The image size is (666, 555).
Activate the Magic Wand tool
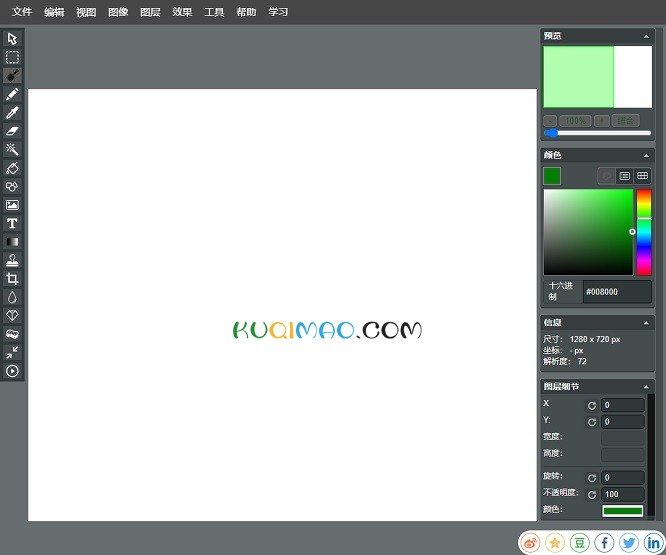(12, 149)
